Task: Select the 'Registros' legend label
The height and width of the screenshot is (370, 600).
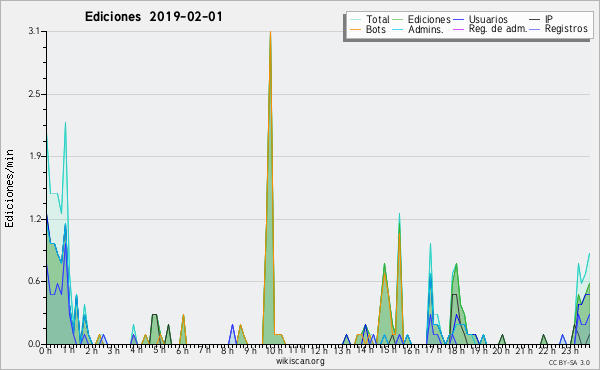Action: pos(566,29)
